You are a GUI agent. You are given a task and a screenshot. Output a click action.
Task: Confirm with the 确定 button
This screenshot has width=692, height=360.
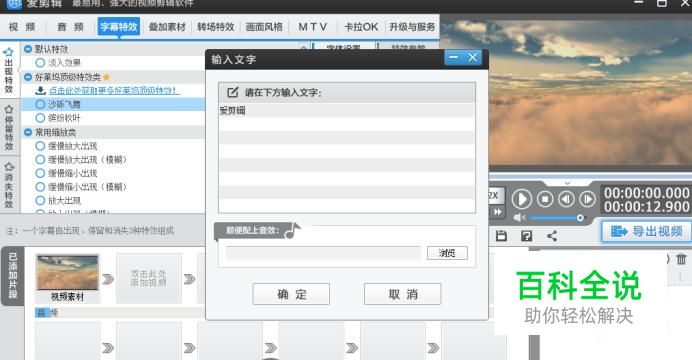click(x=291, y=294)
